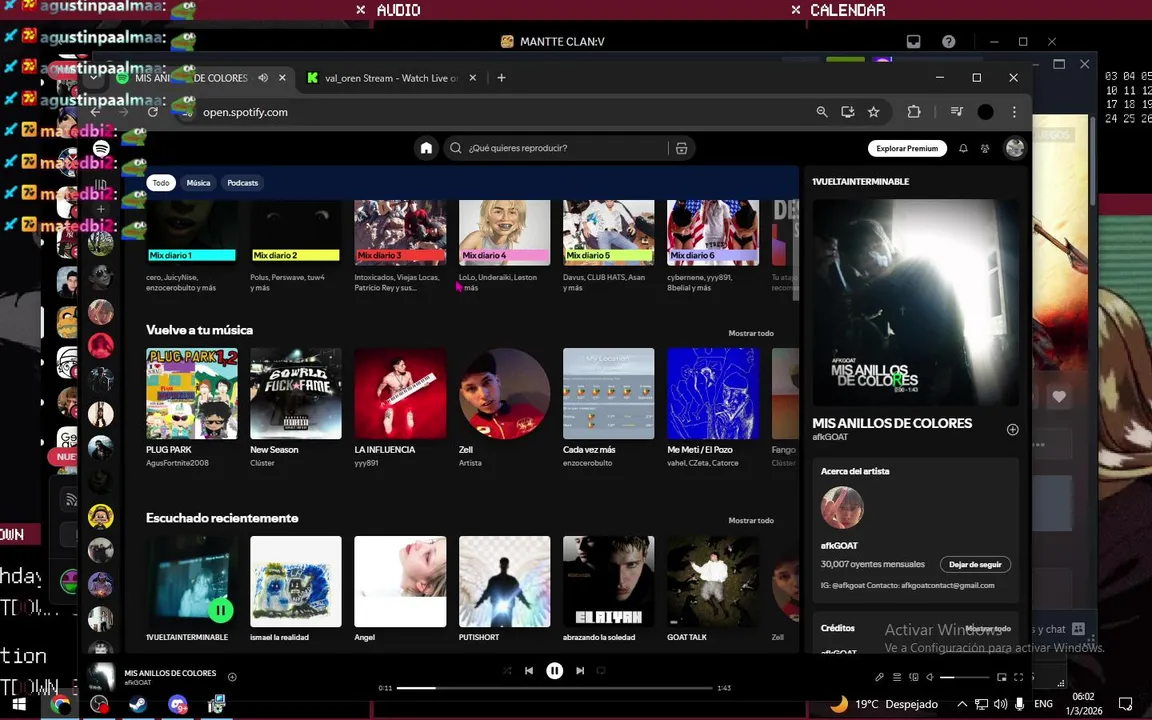Open the Browse icon beside search field

click(x=682, y=148)
